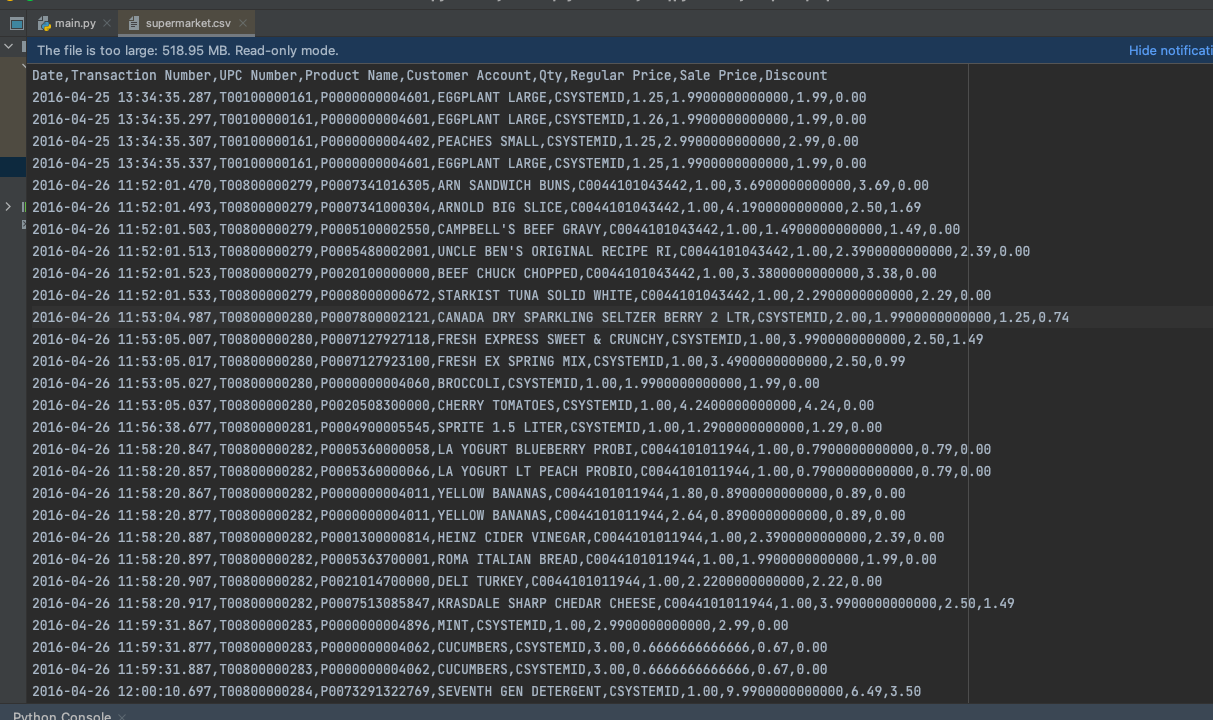The height and width of the screenshot is (720, 1213).
Task: Click the CSV file icon on supermarket.csv tab
Action: coord(133,22)
